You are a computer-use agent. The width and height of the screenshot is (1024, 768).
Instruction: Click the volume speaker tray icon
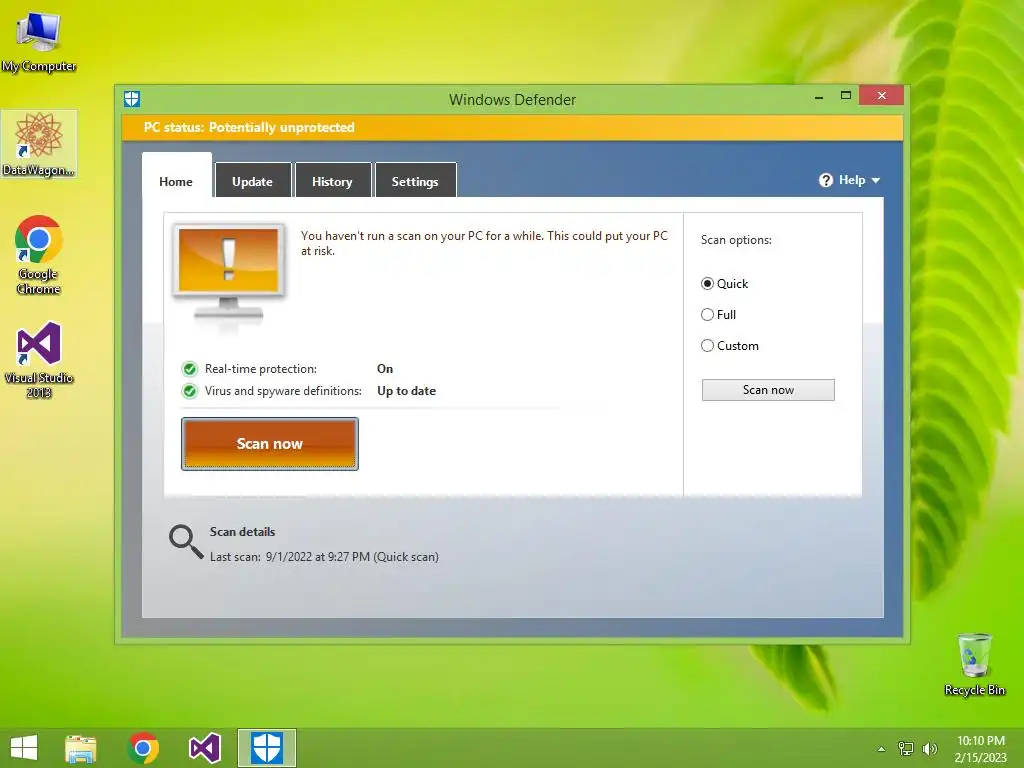930,748
